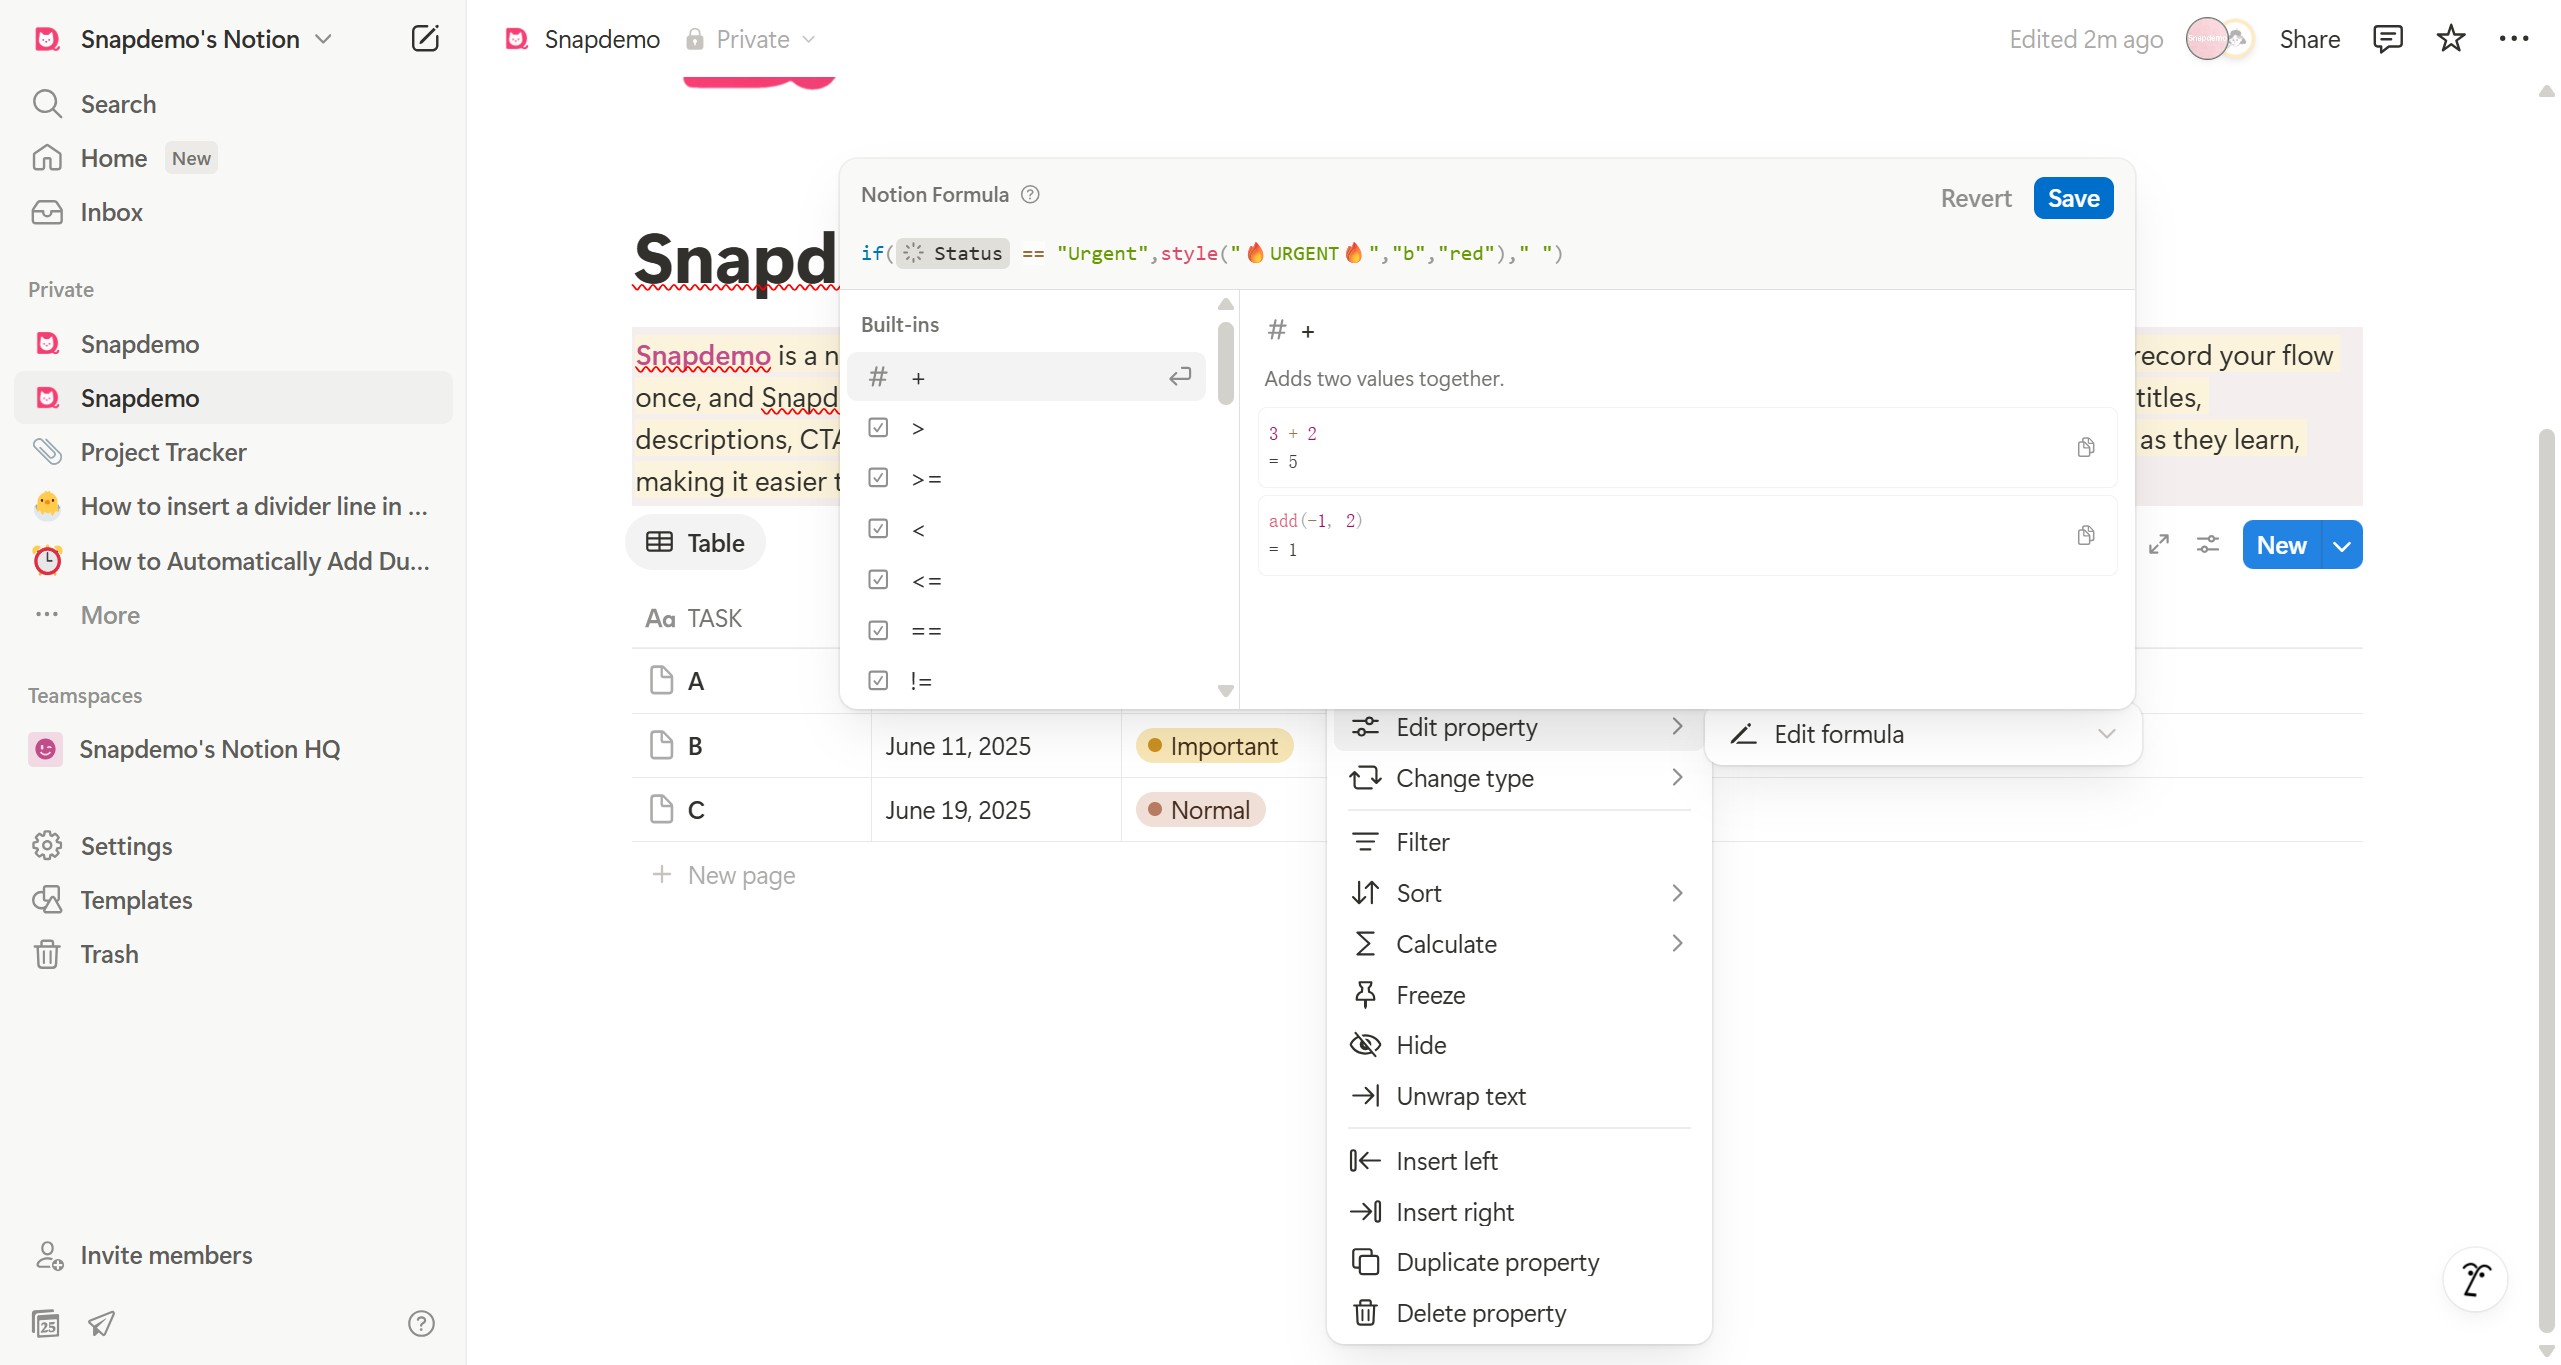
Task: Open the New button dropdown arrow
Action: click(2341, 545)
